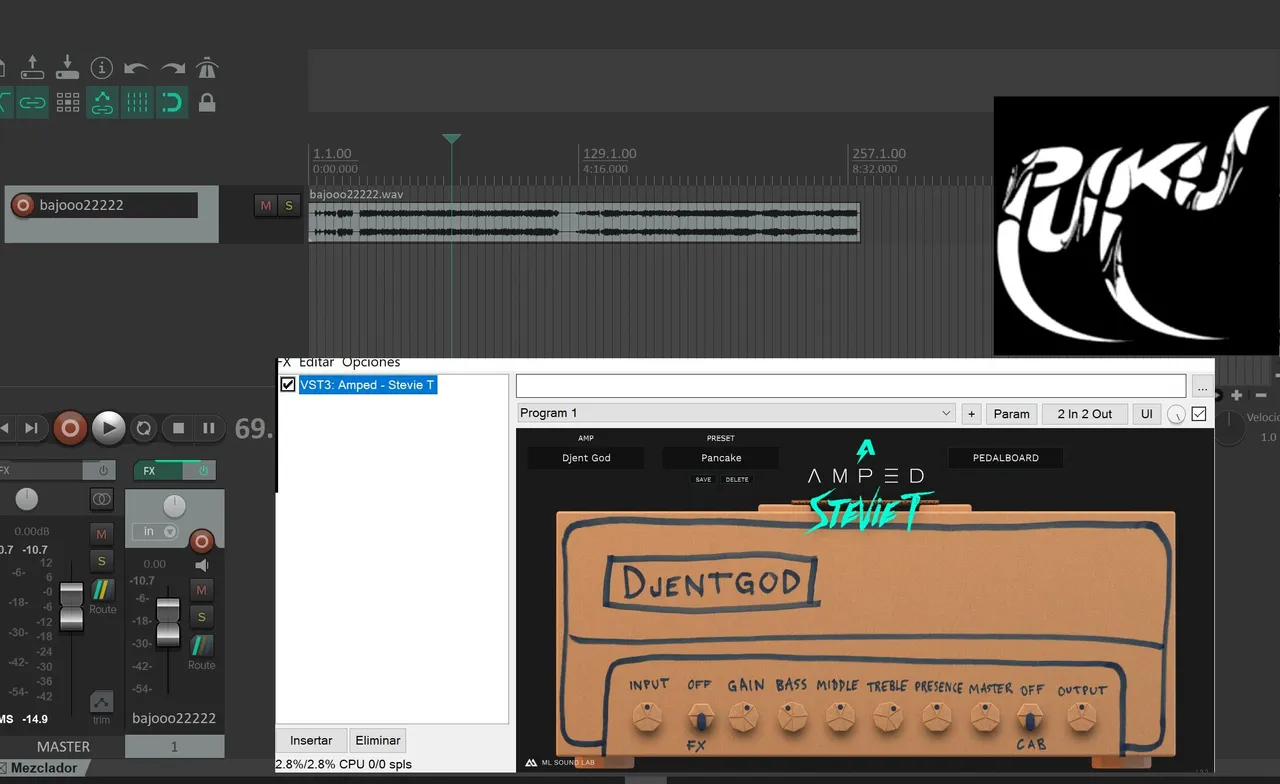Screen dimensions: 1280x784
Task: Solo the MASTER channel in mixer
Action: pos(101,561)
